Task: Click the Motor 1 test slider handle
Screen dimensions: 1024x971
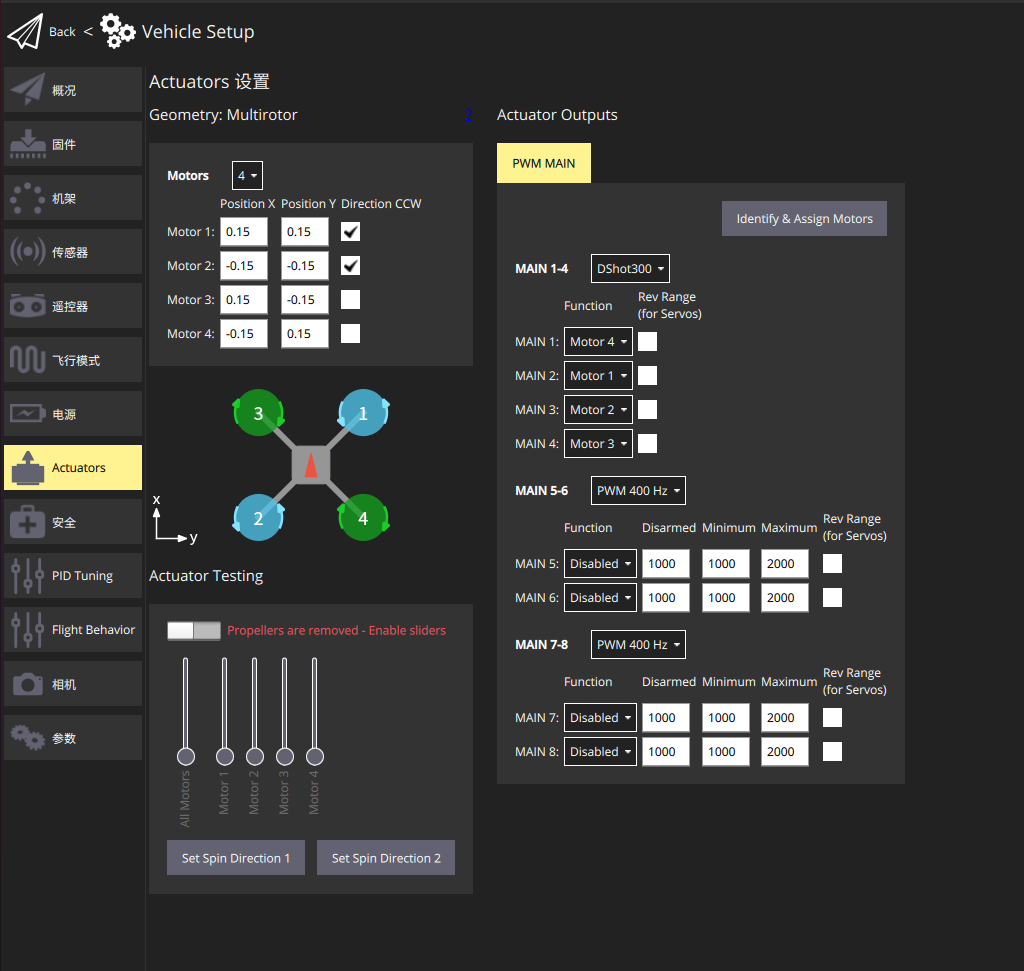Action: coord(225,757)
